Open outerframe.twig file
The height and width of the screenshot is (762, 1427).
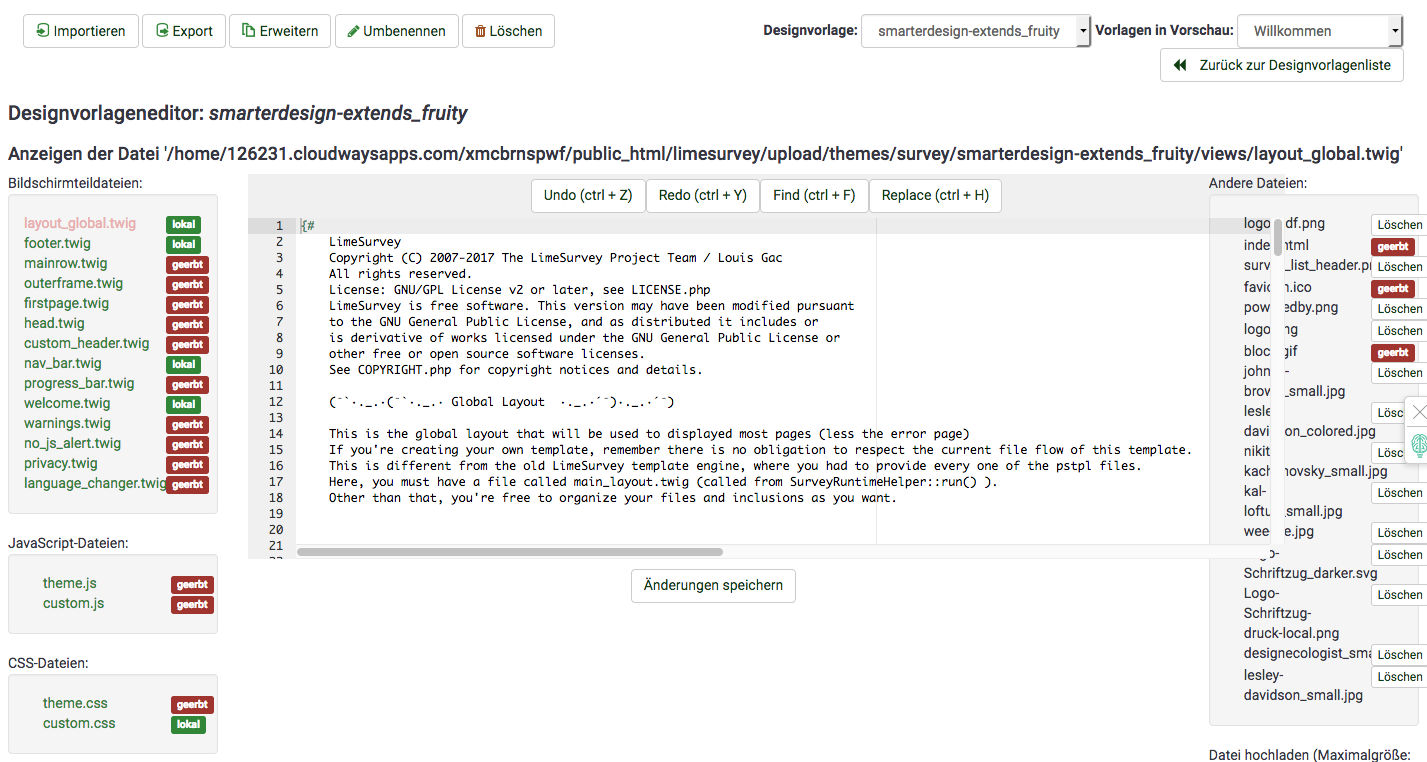click(x=74, y=284)
